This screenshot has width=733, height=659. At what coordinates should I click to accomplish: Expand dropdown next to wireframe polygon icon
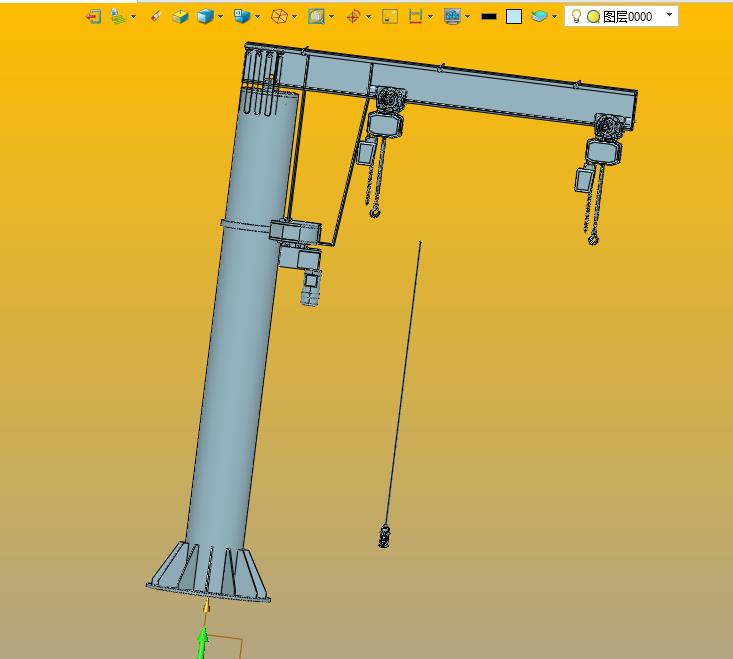(295, 17)
